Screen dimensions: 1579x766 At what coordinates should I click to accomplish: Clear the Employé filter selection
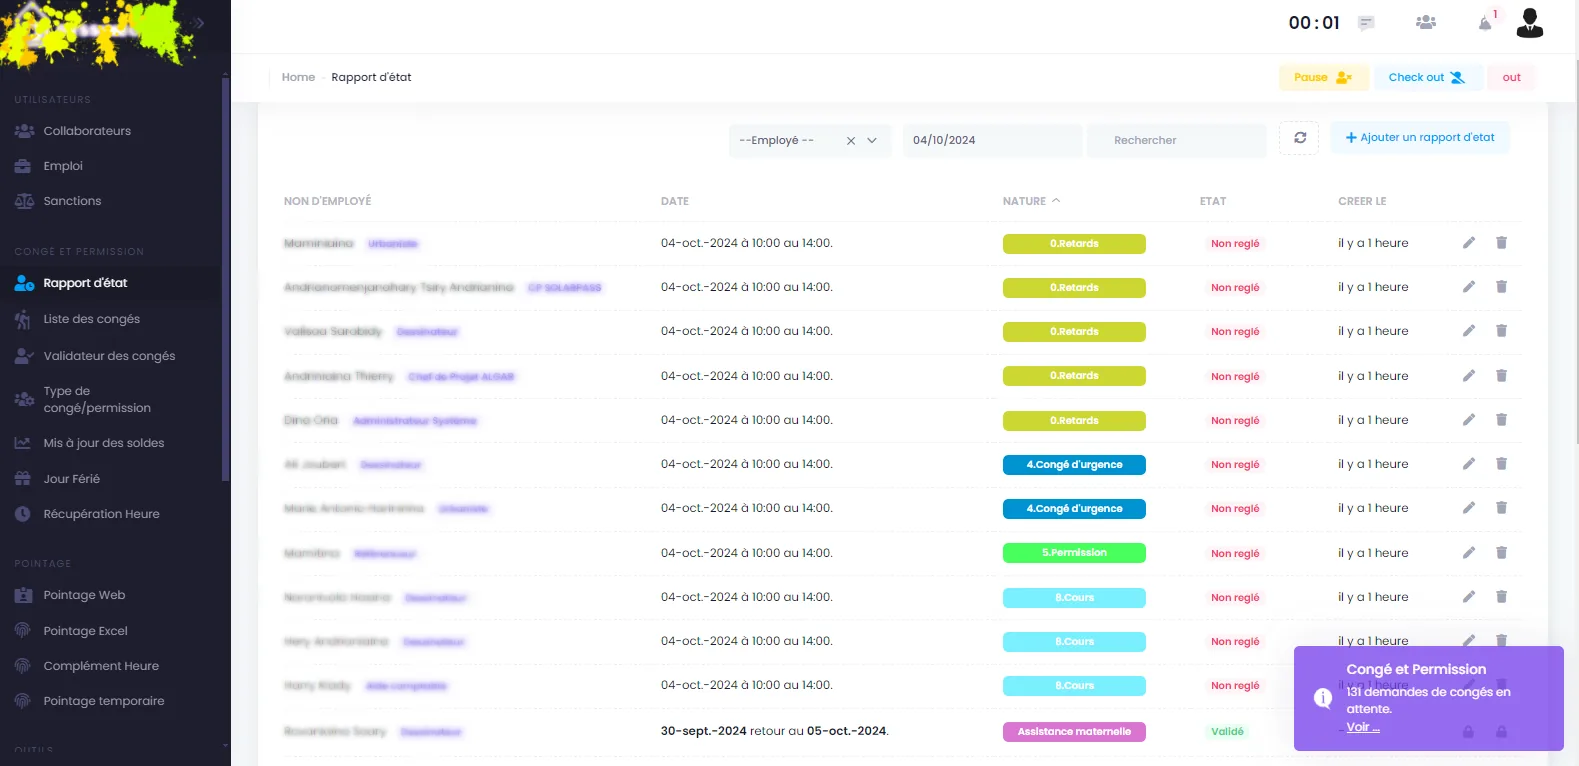point(851,141)
